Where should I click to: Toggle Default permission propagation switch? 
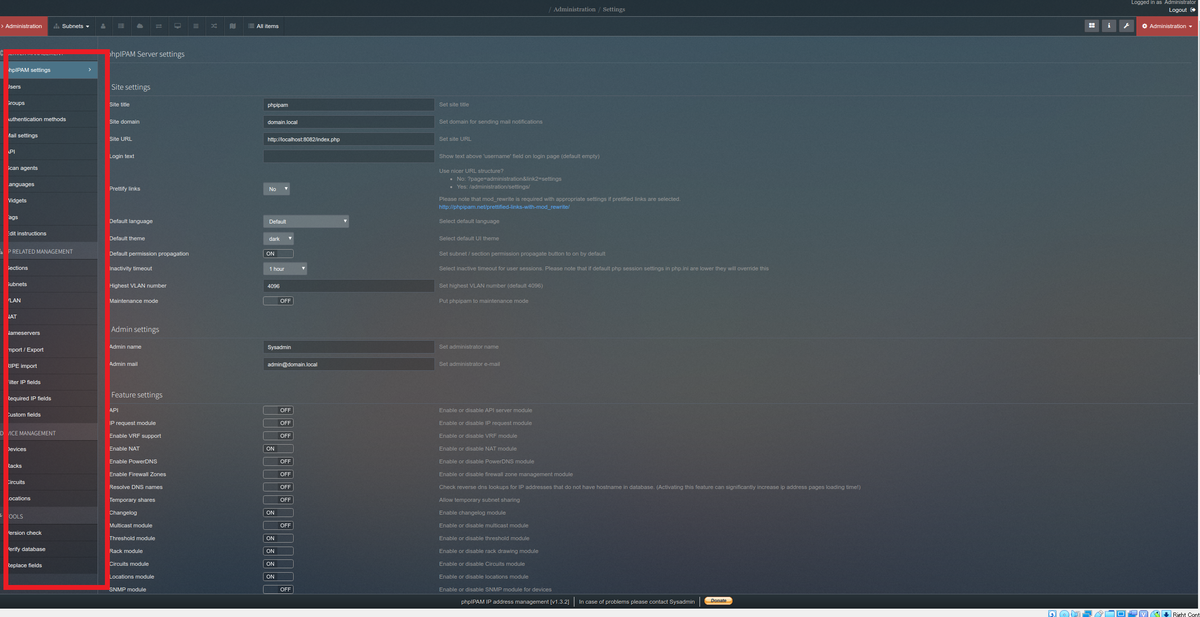[278, 254]
